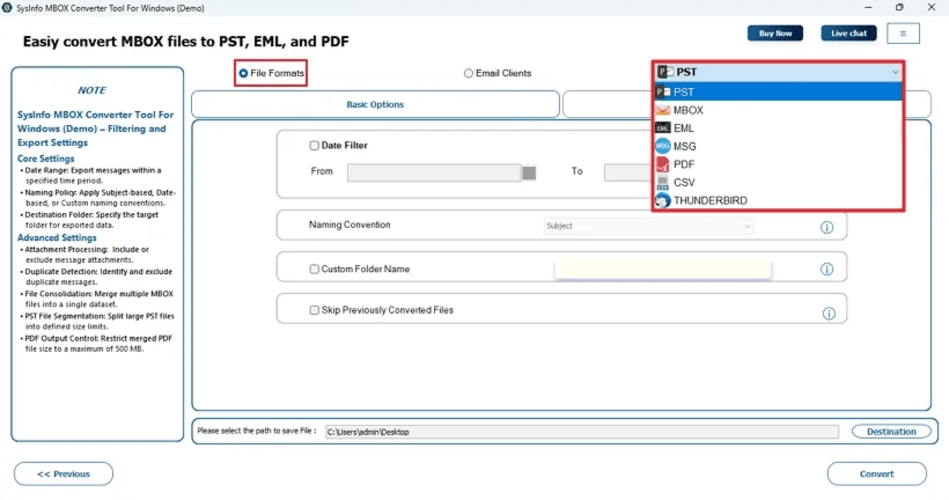Open the Basic Options tab

click(x=375, y=104)
